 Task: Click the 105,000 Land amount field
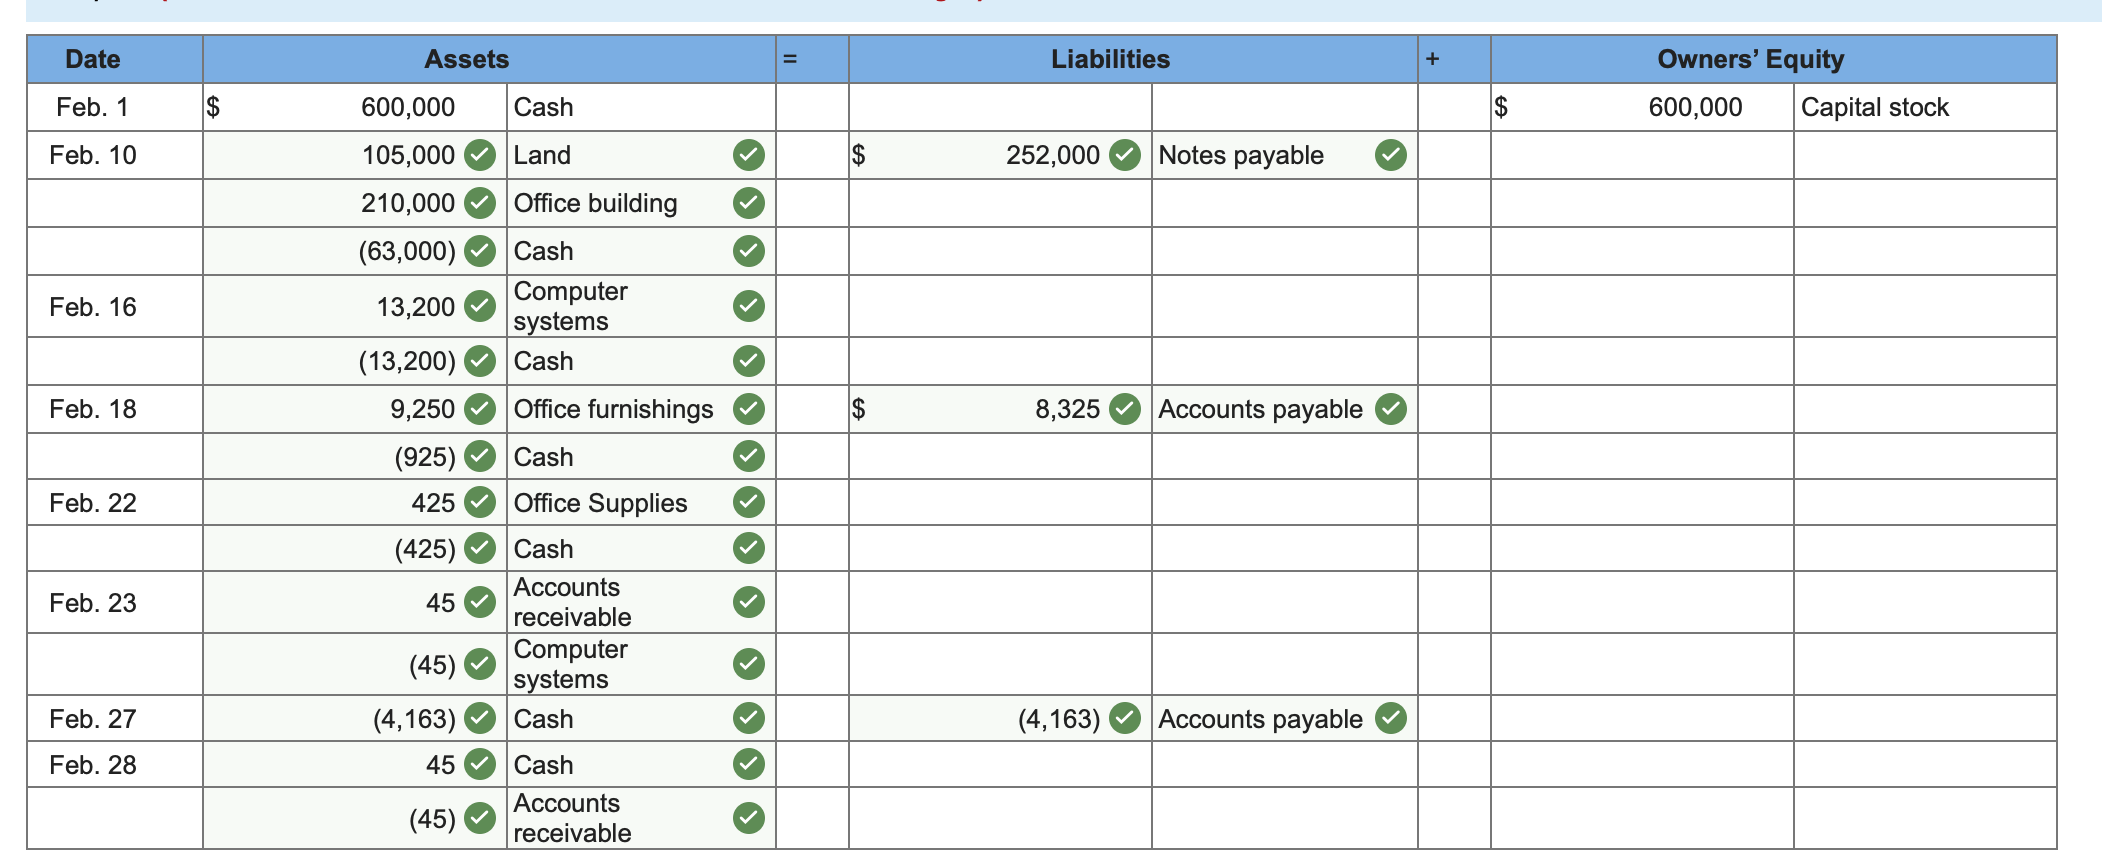(x=355, y=155)
